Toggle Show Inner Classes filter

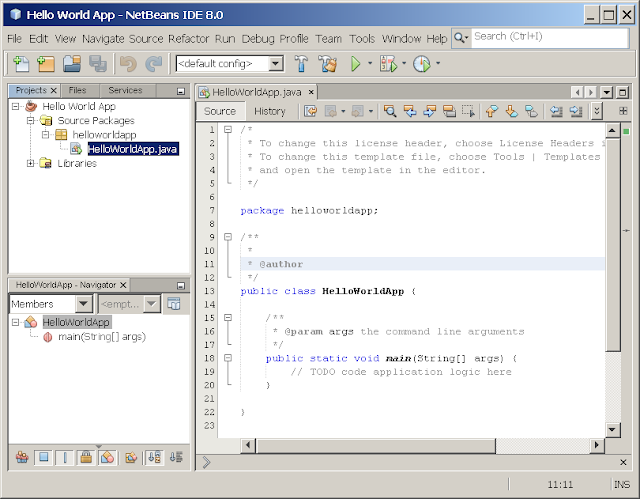[107, 457]
